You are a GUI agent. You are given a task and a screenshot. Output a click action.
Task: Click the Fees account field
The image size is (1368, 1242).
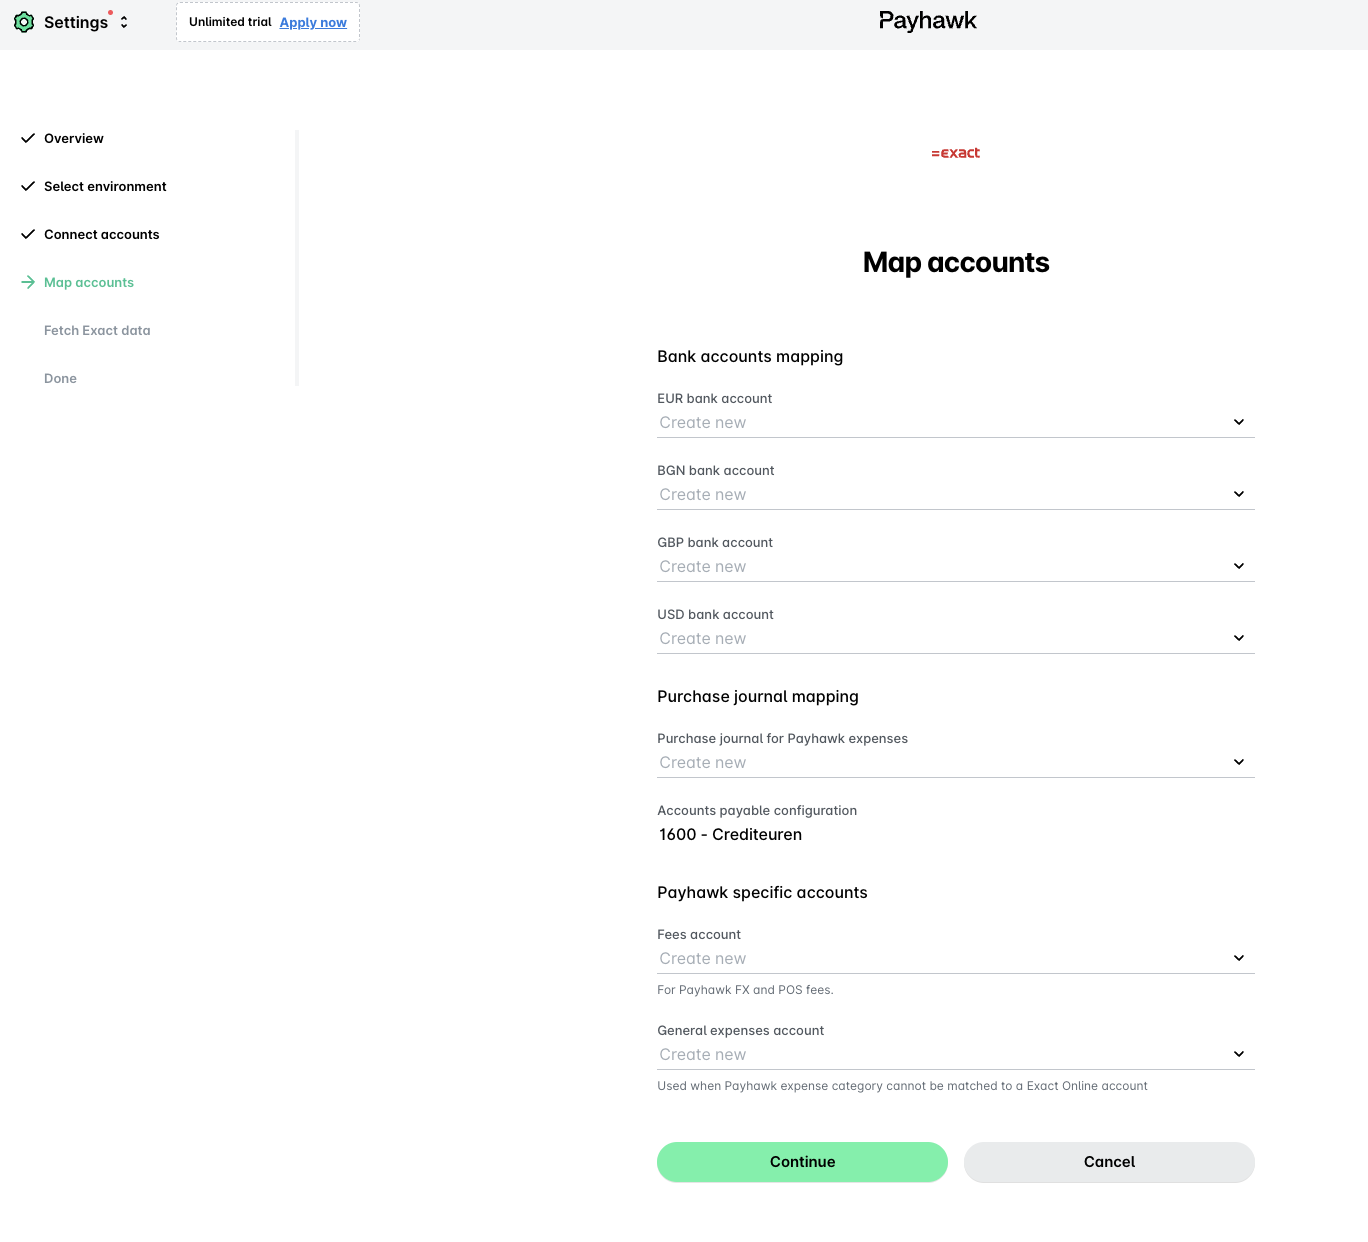click(956, 959)
